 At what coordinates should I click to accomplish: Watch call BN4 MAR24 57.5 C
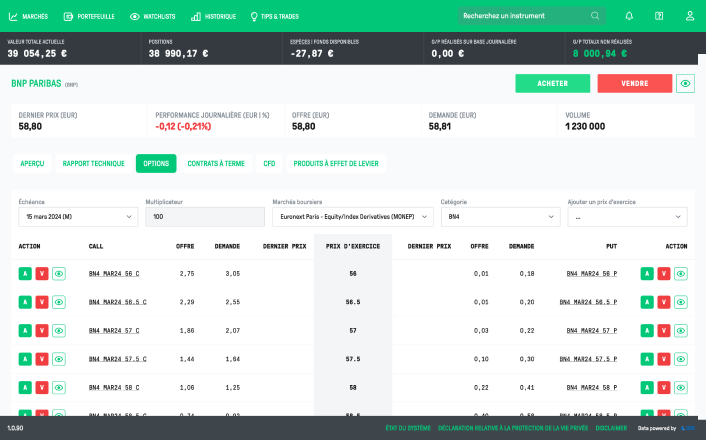coord(59,359)
